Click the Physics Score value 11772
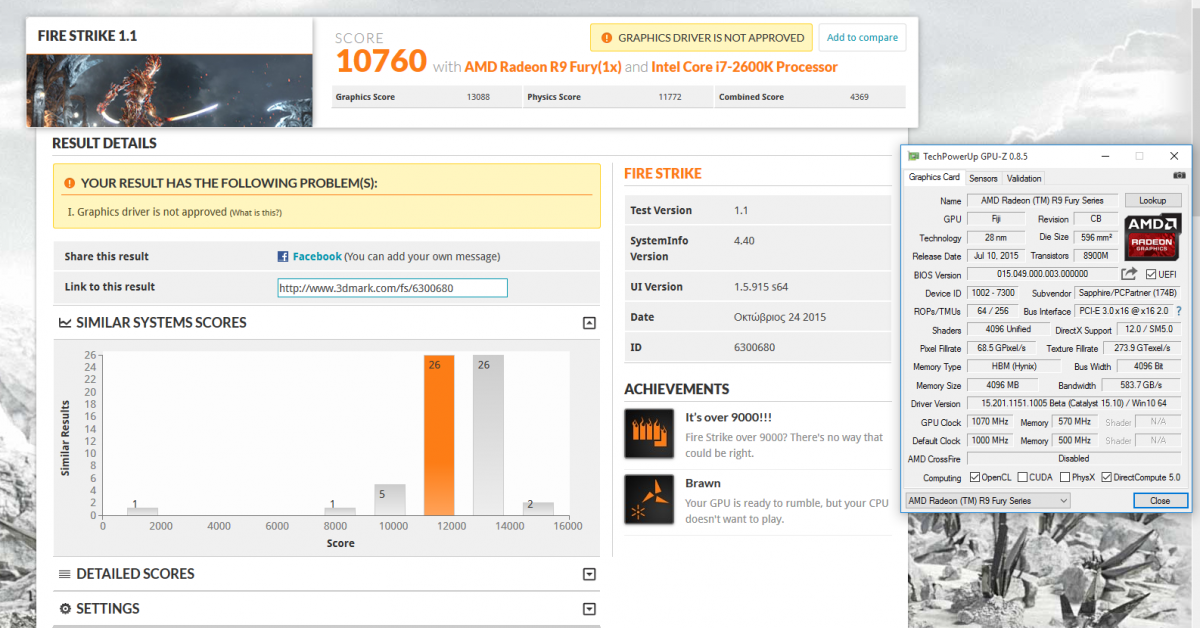Image resolution: width=1200 pixels, height=628 pixels. click(670, 97)
